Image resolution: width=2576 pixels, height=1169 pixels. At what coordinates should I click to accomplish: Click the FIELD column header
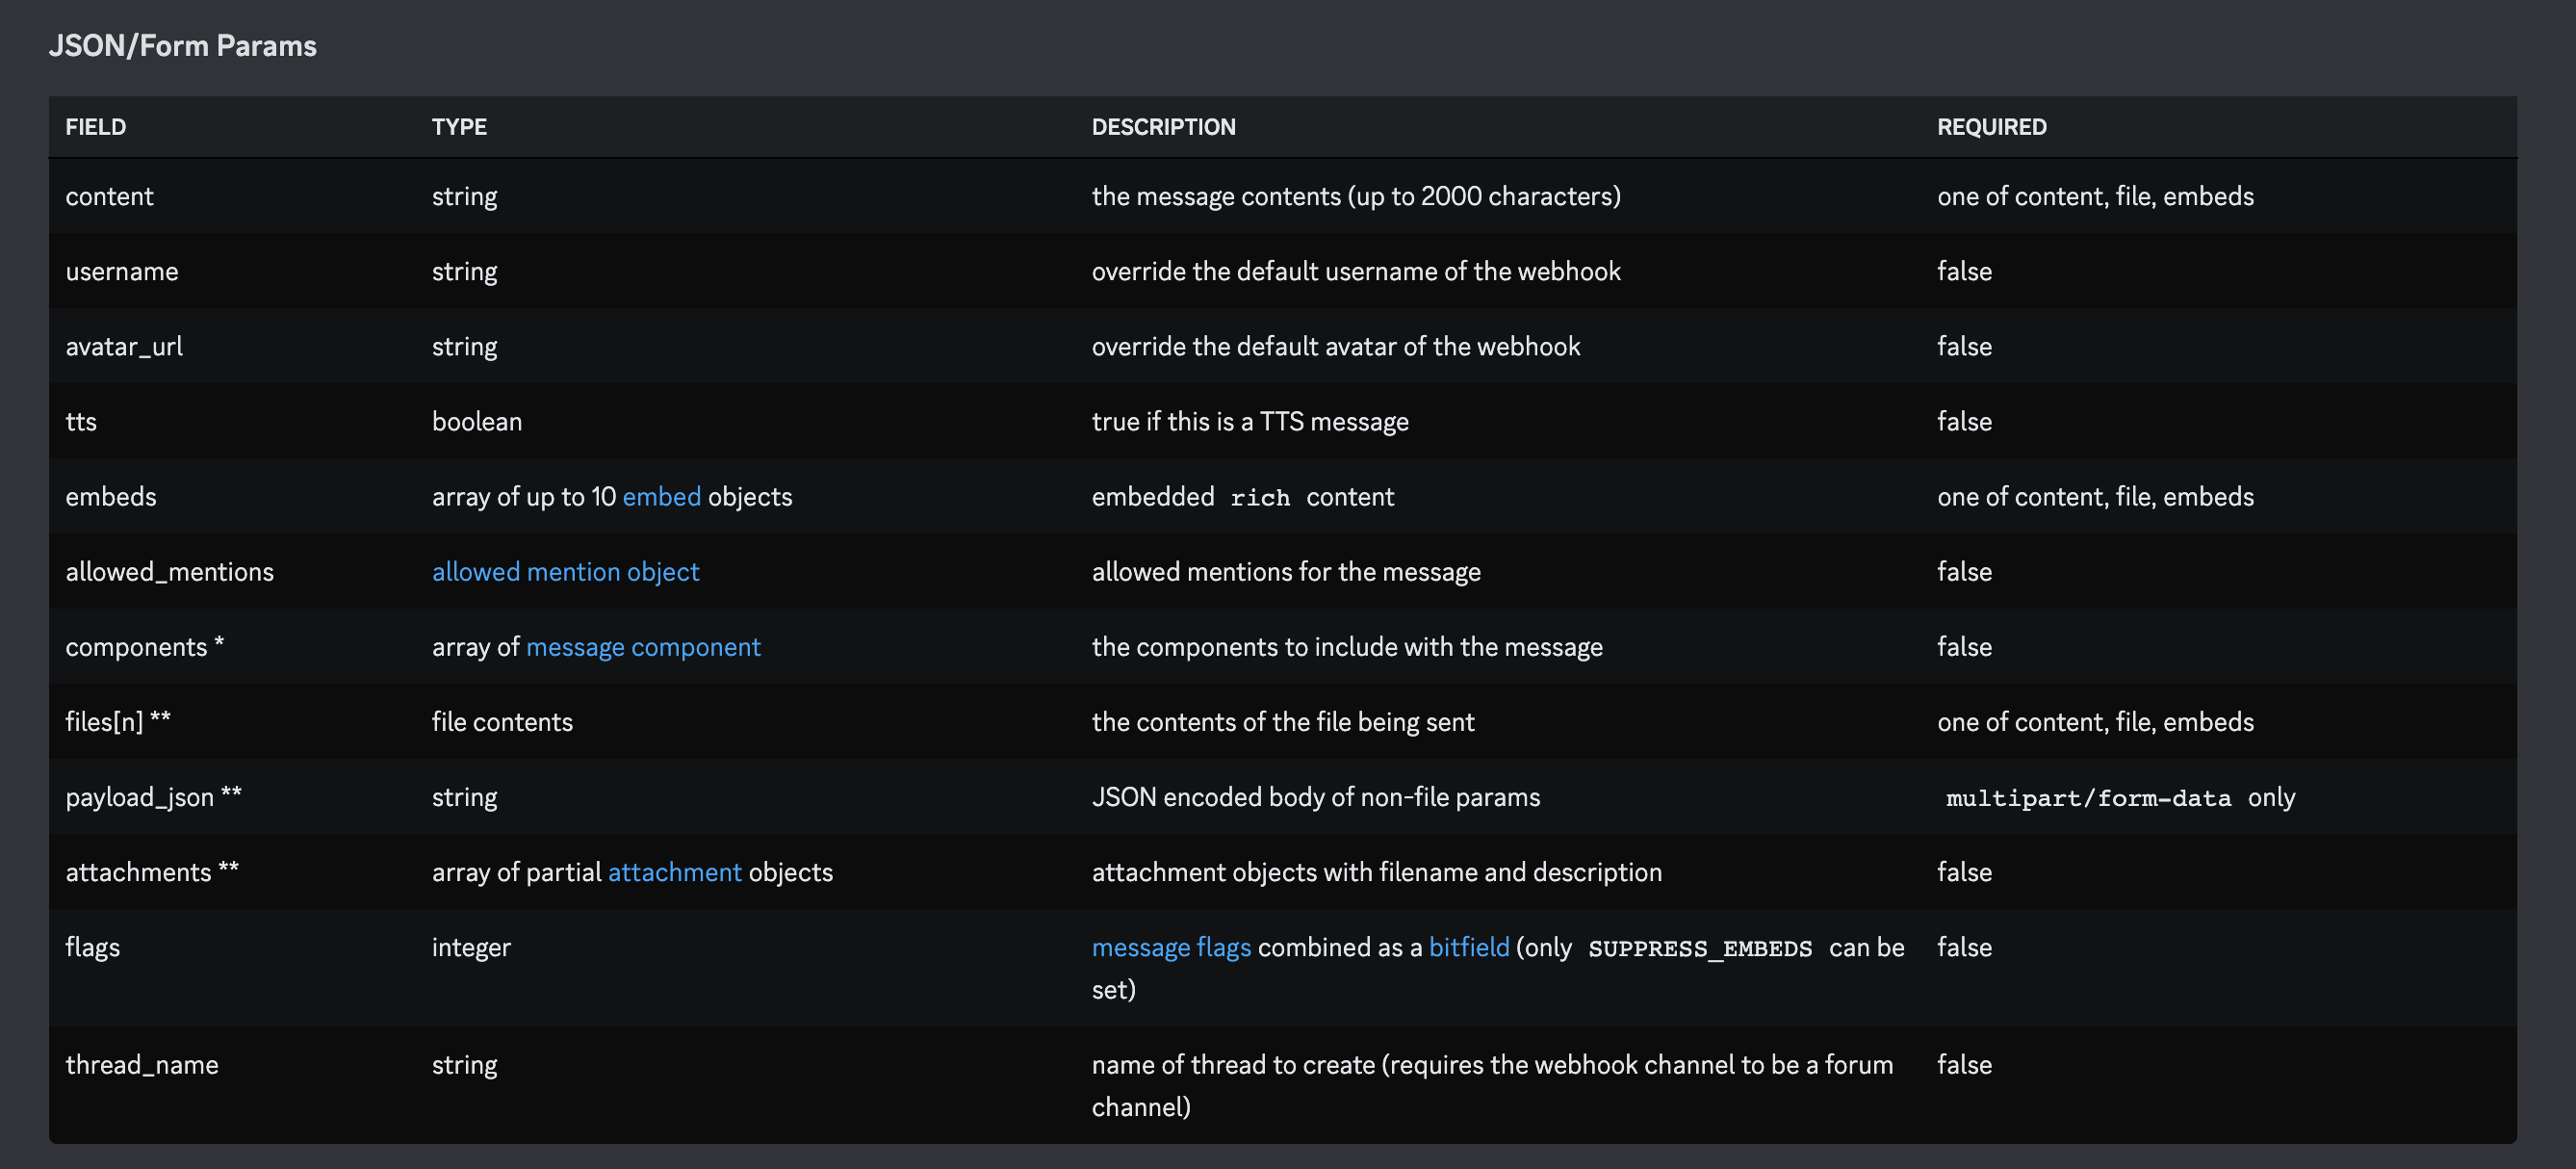pyautogui.click(x=96, y=127)
